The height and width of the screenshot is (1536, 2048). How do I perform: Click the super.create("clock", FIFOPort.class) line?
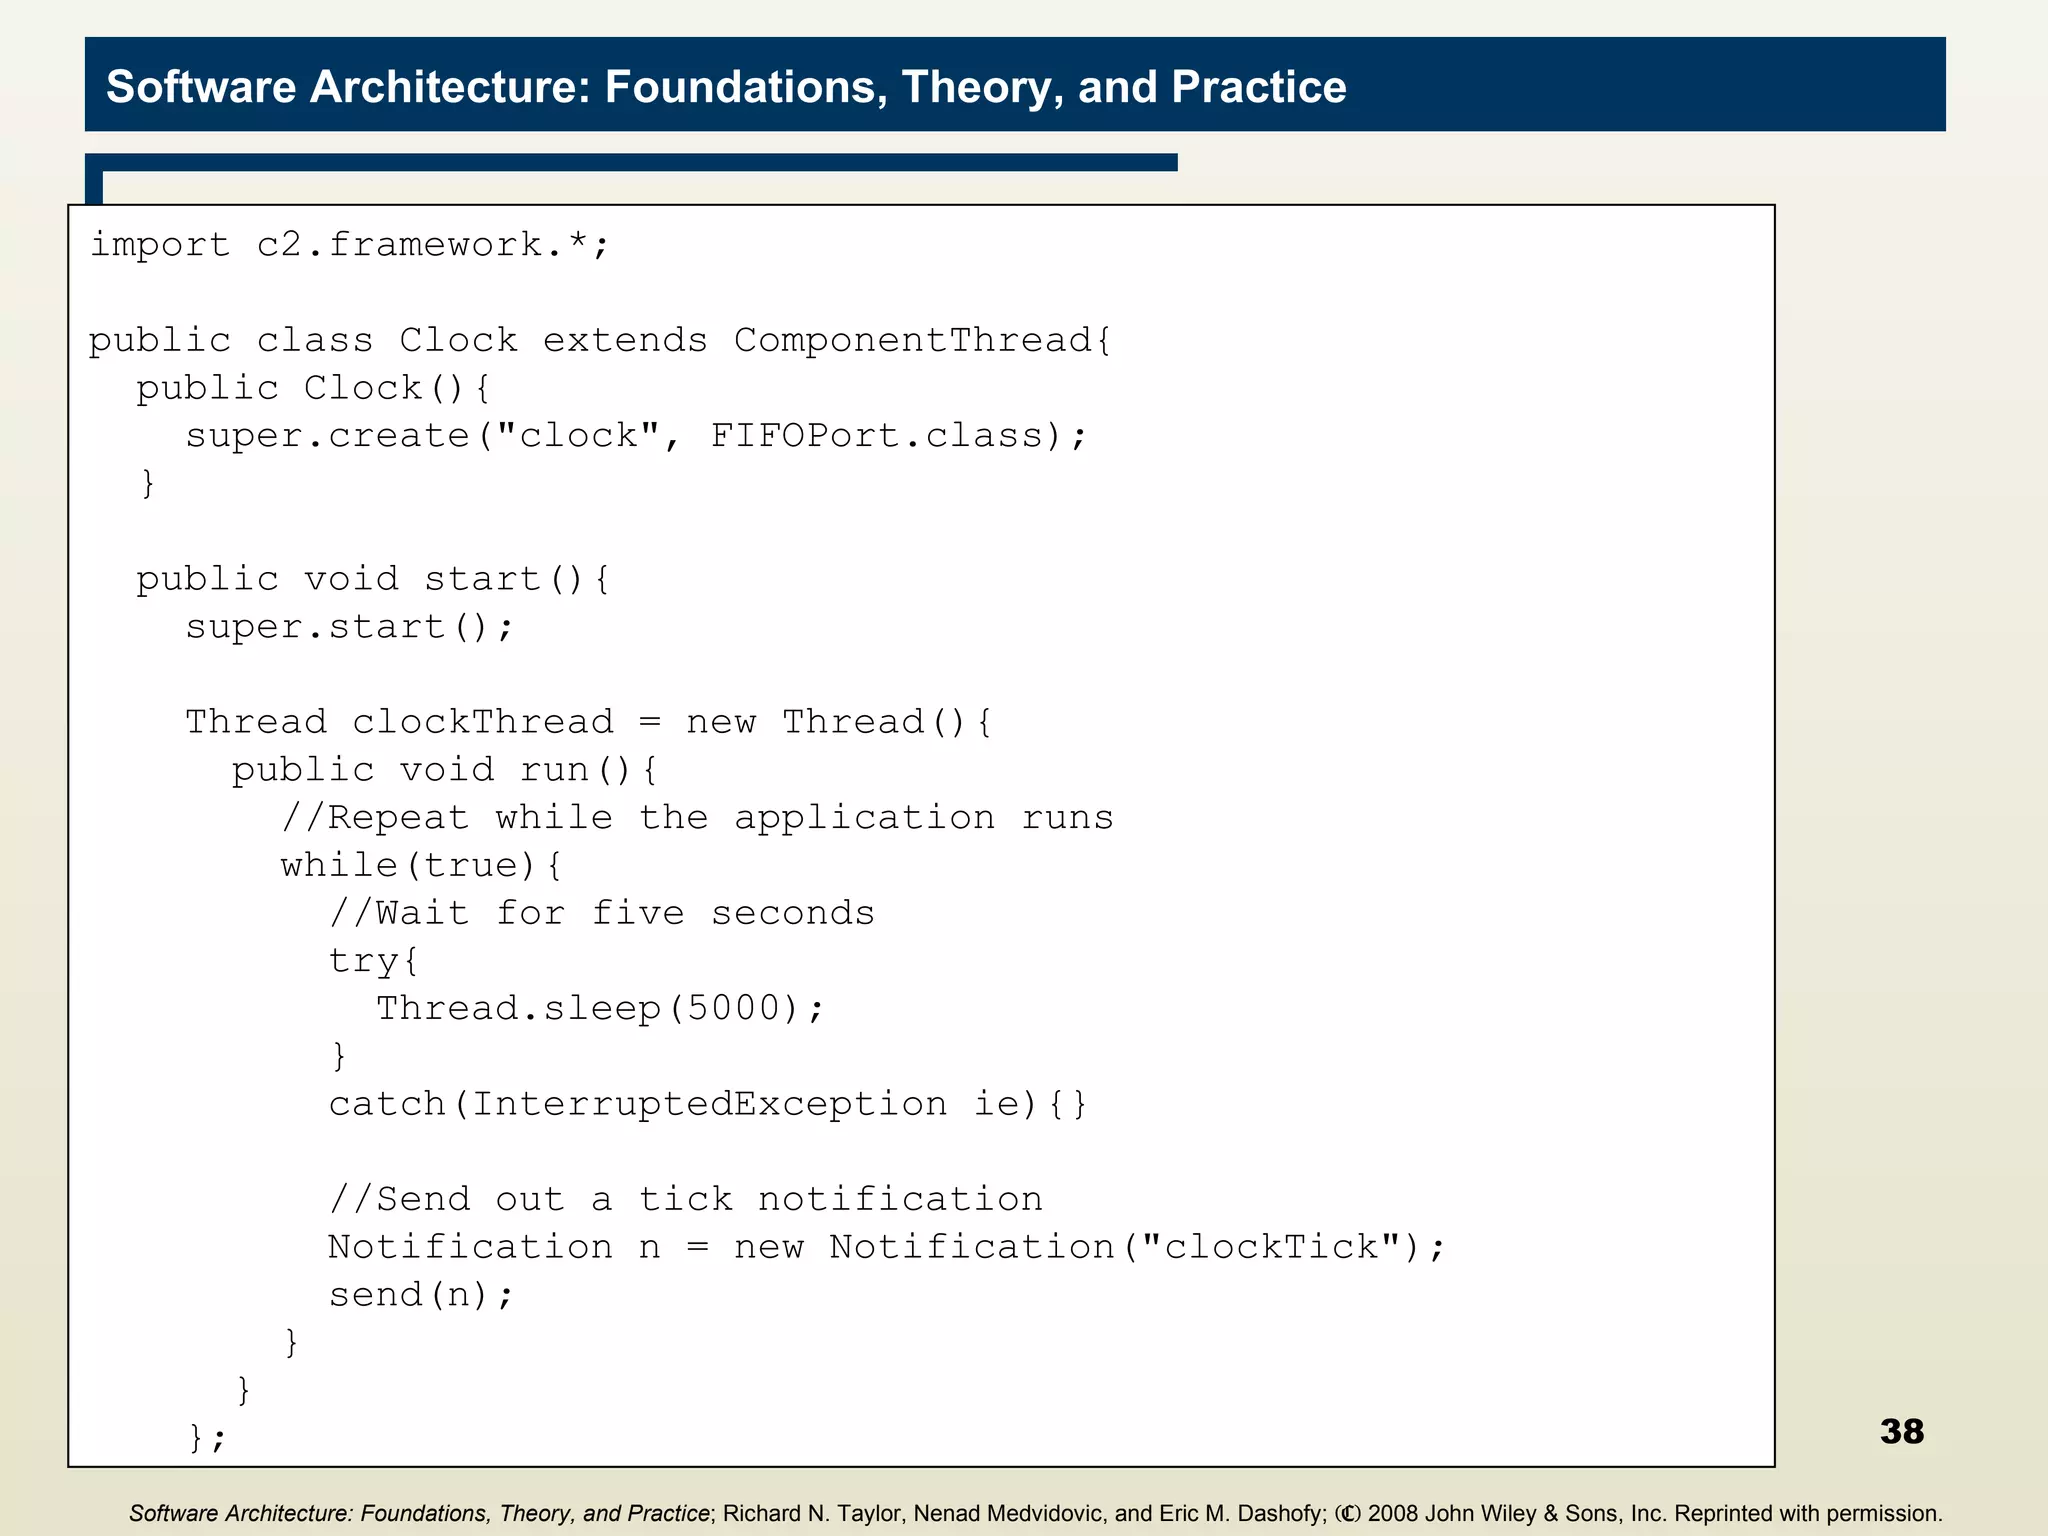click(635, 436)
